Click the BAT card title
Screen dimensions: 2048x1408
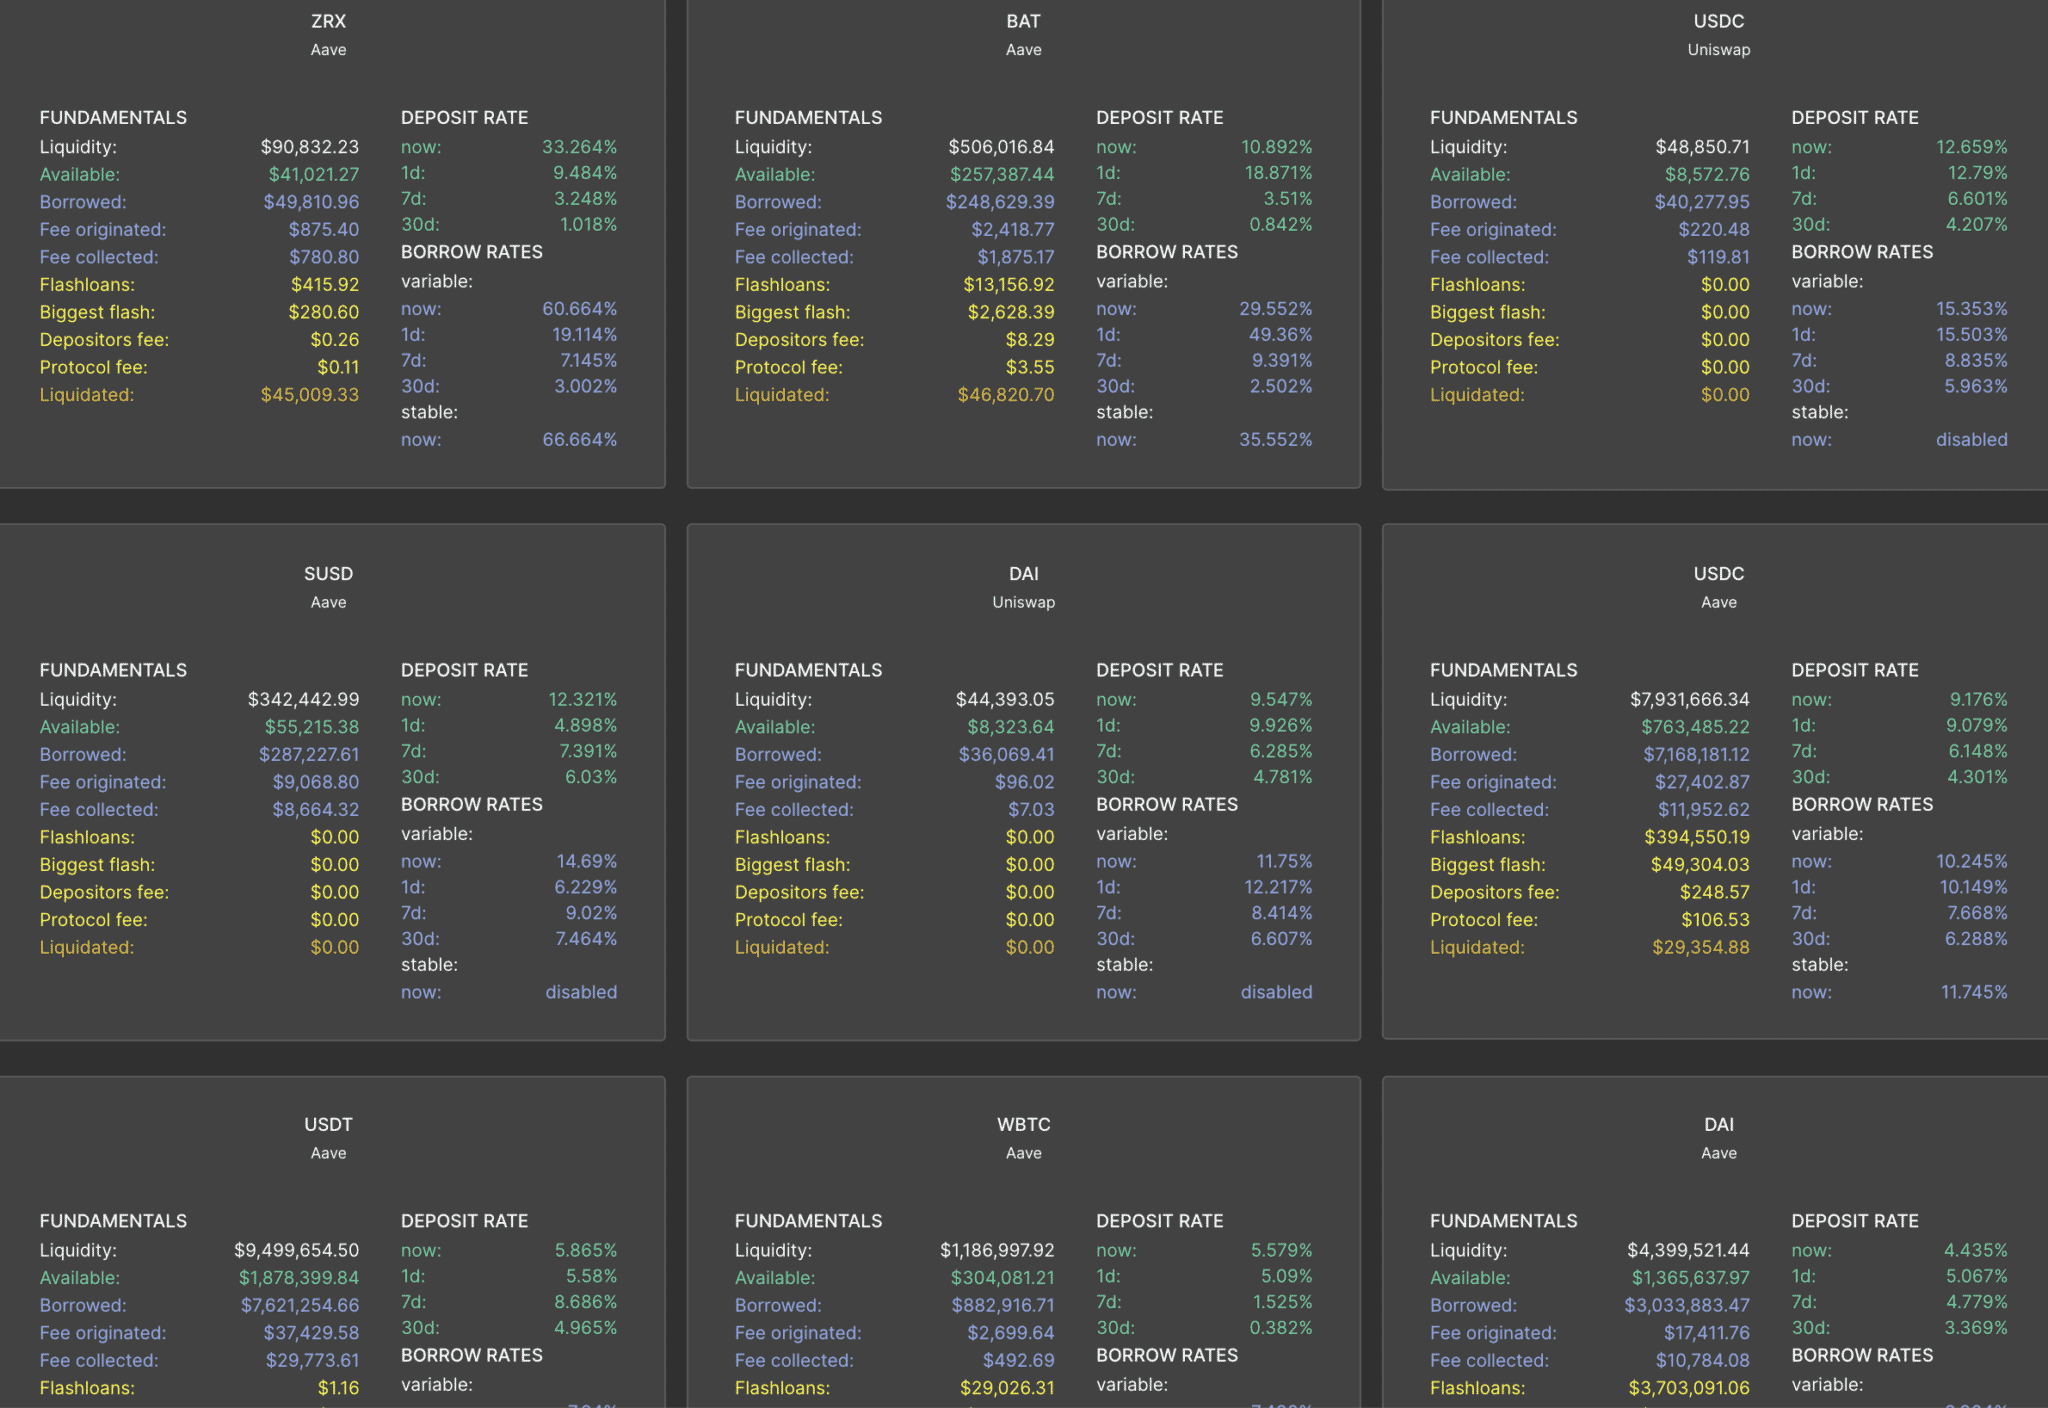click(x=1023, y=21)
